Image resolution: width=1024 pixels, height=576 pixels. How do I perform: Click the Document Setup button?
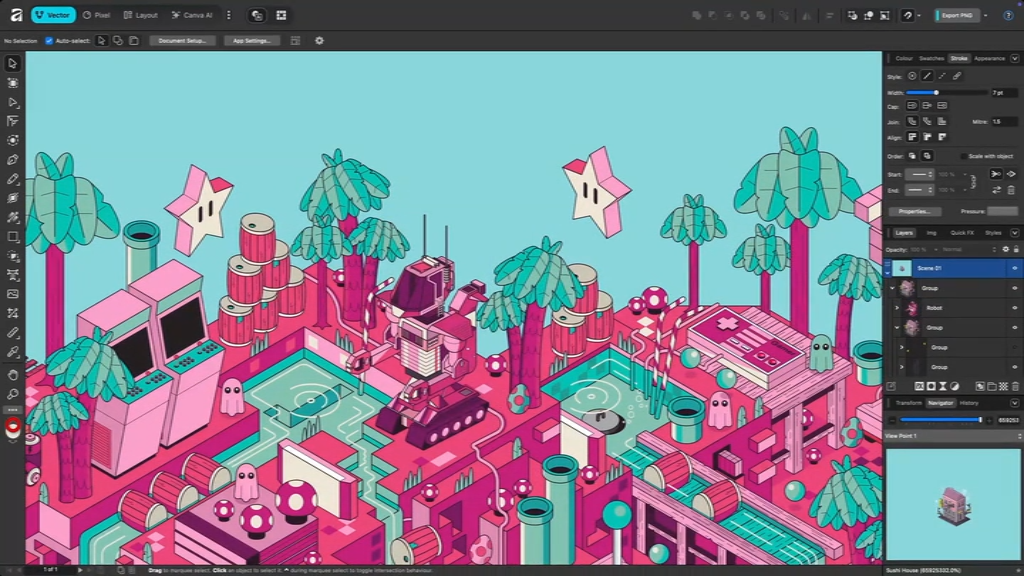182,40
